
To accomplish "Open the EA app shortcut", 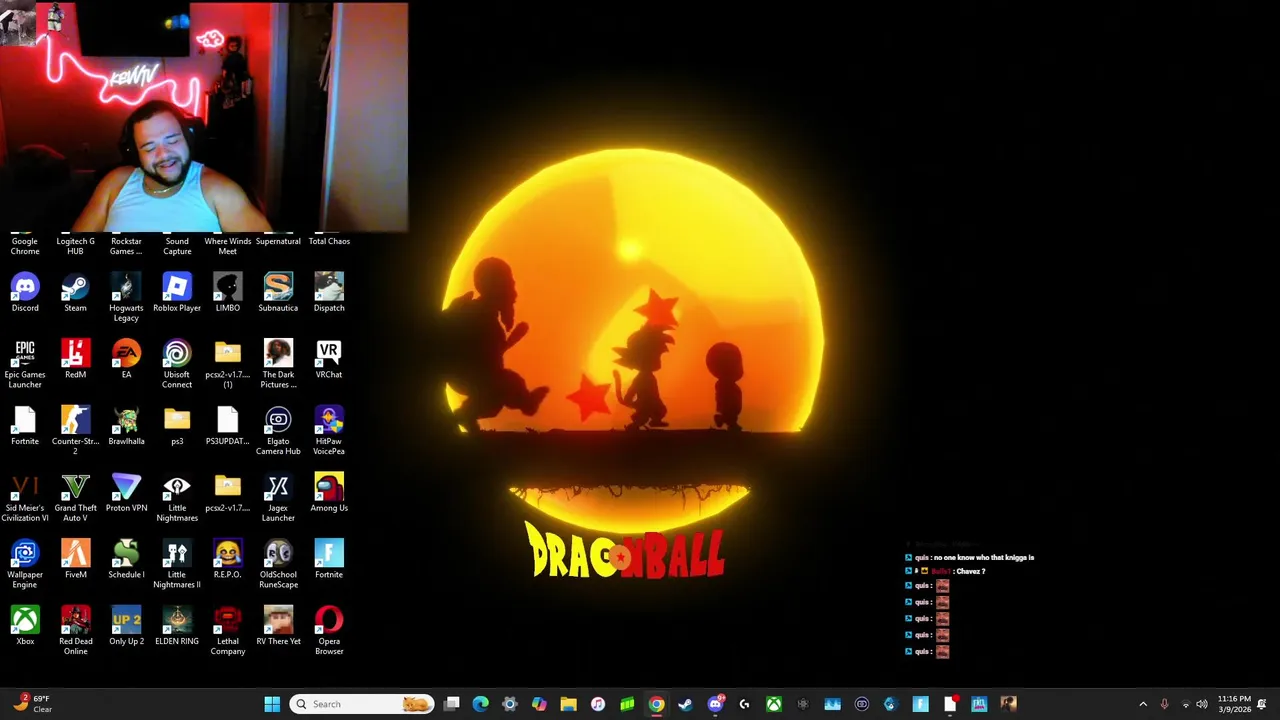I will click(x=126, y=360).
